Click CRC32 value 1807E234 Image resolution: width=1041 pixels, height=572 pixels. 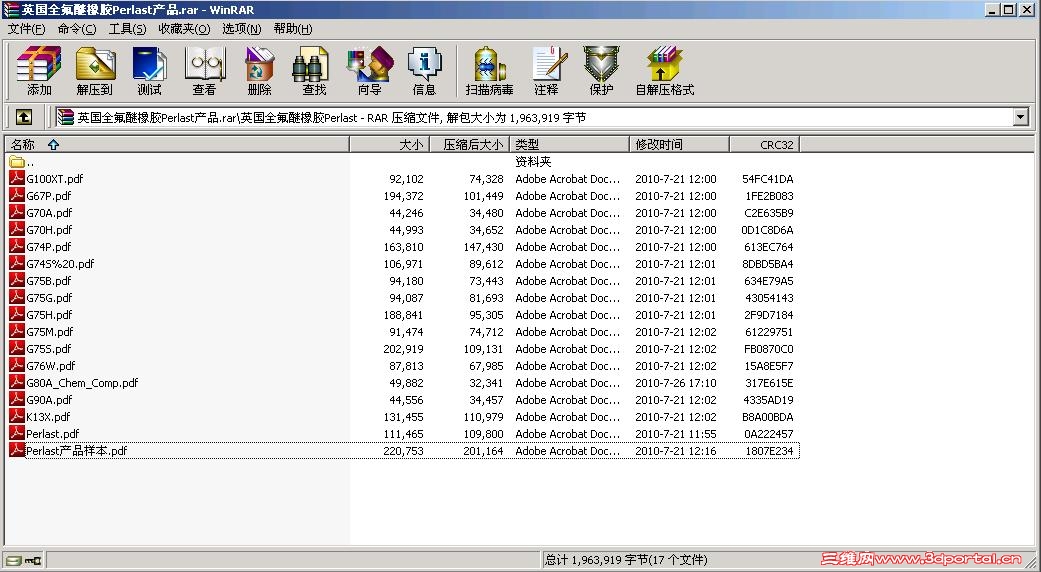click(769, 451)
